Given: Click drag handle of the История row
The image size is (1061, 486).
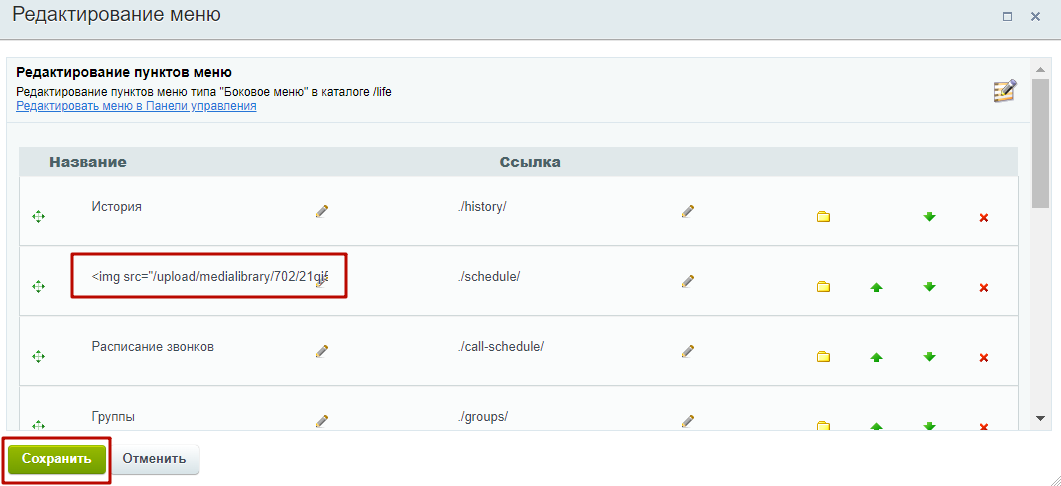Looking at the screenshot, I should [x=39, y=216].
